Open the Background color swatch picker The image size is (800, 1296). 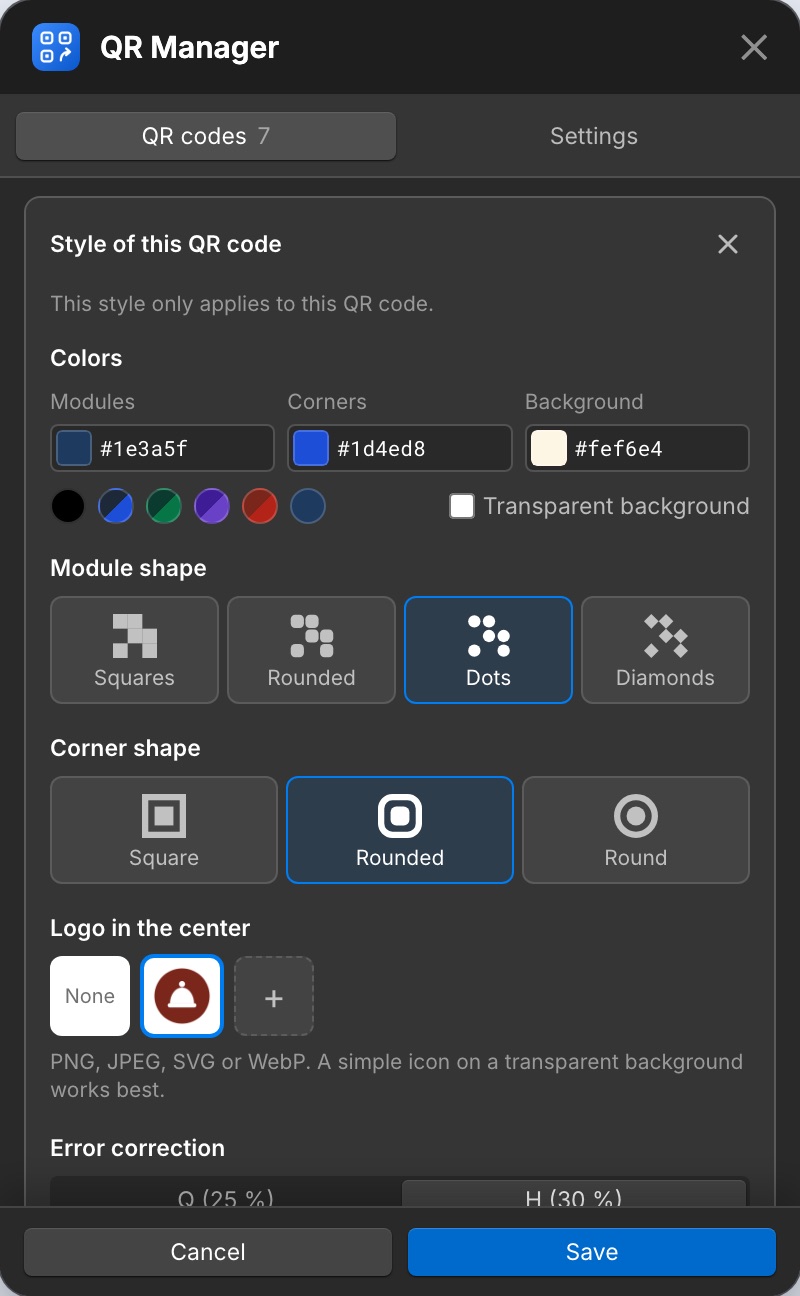549,448
